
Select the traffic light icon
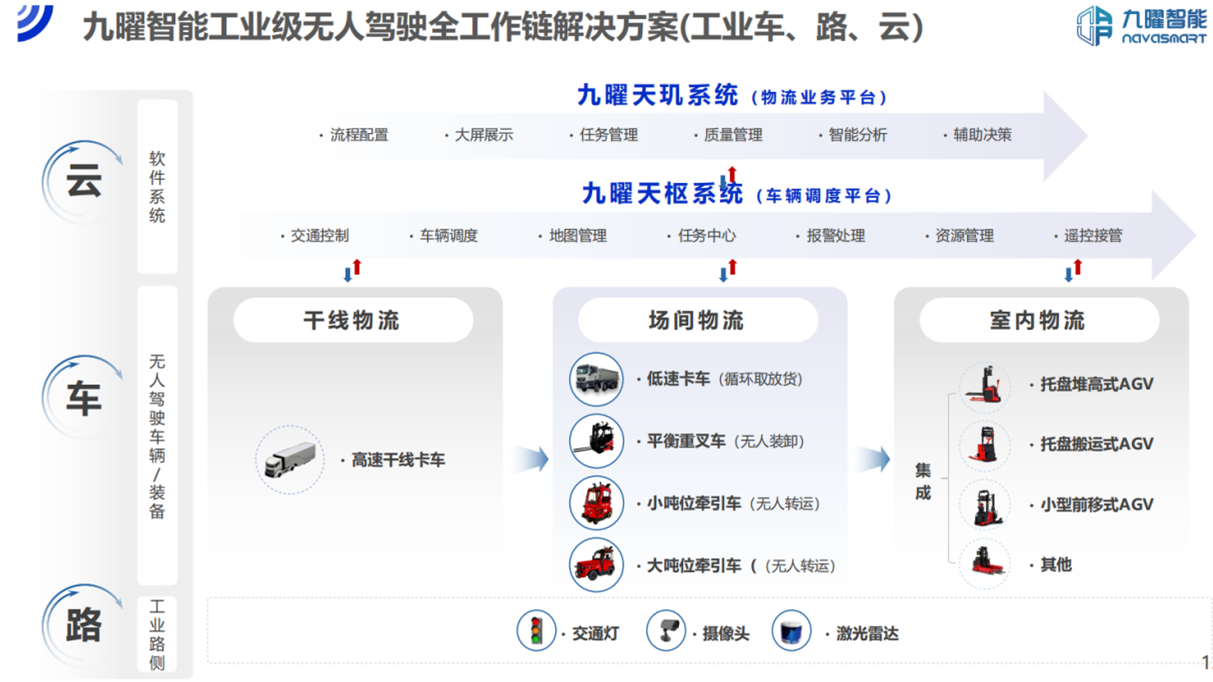click(x=536, y=632)
